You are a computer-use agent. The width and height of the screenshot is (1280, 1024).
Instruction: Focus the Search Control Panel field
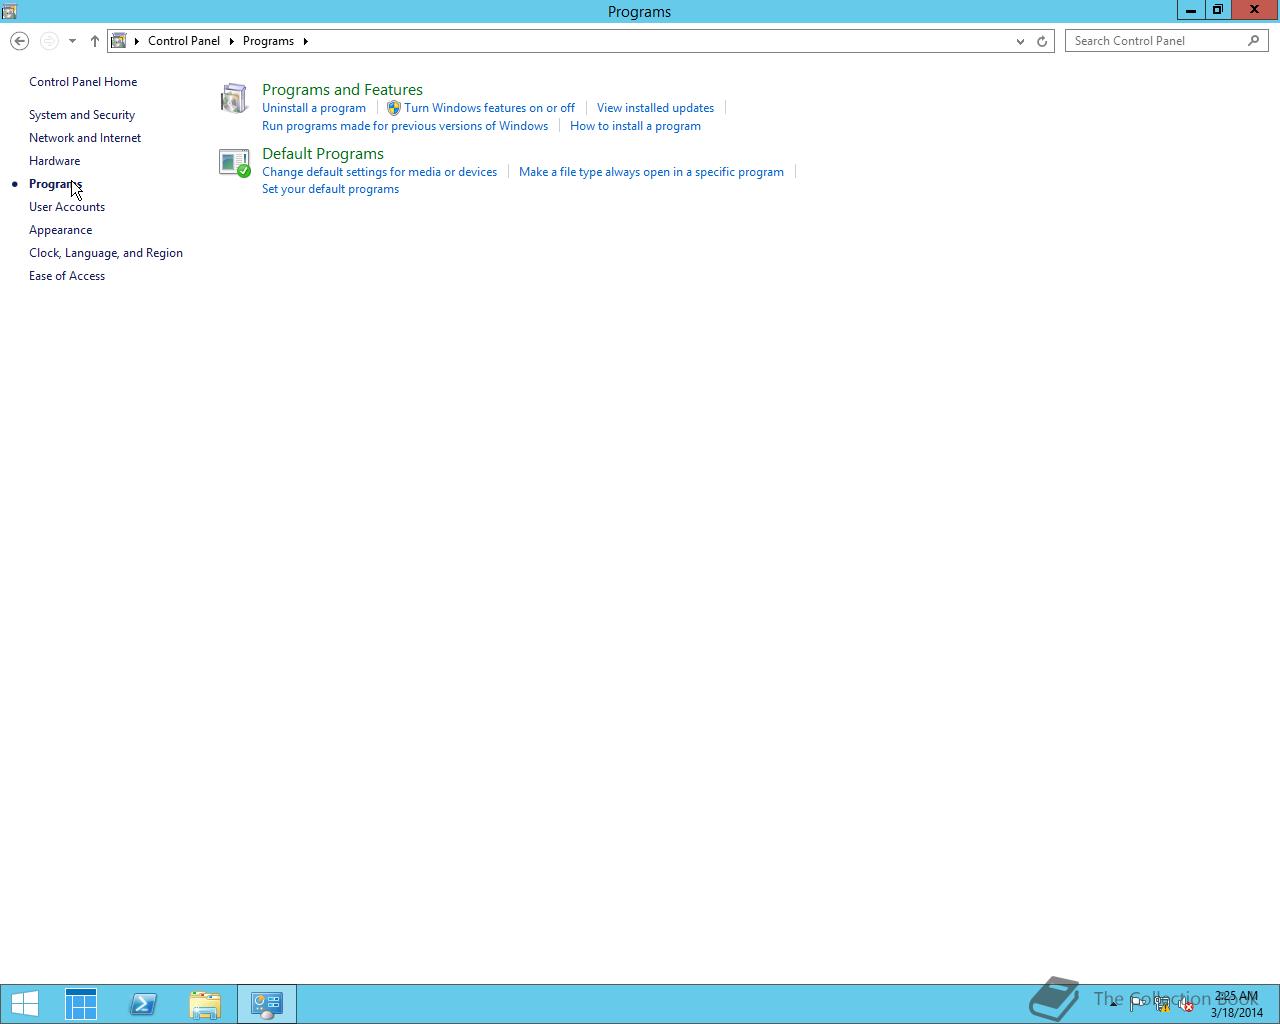1155,41
